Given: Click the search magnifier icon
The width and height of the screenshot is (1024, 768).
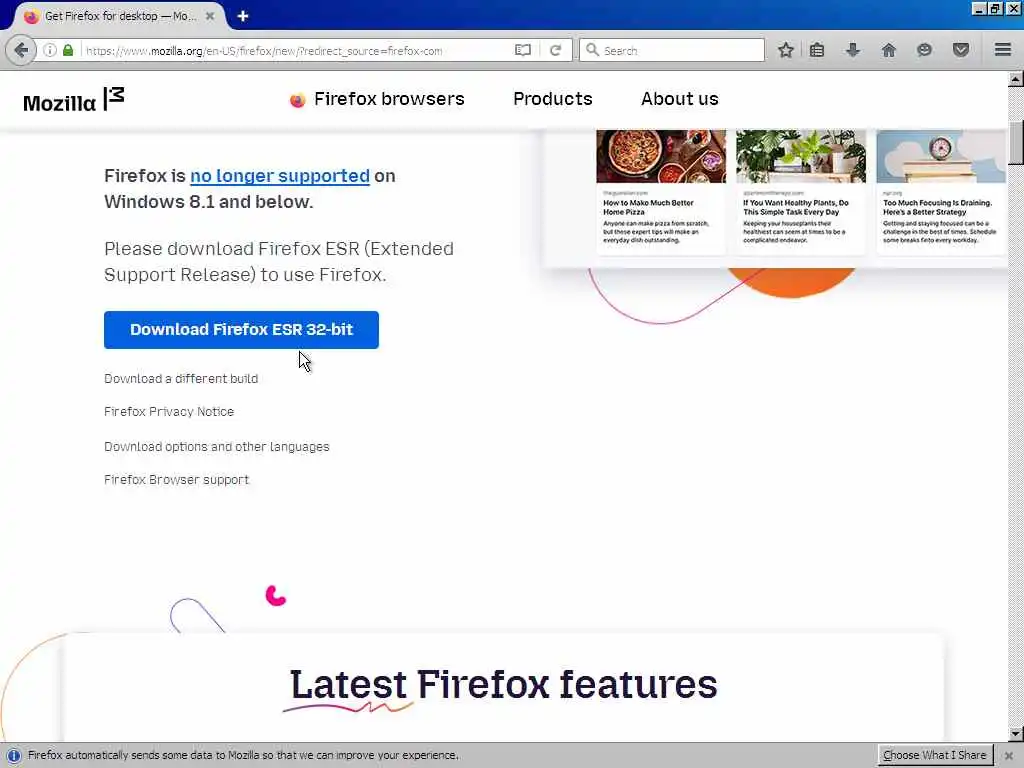Looking at the screenshot, I should (x=592, y=50).
